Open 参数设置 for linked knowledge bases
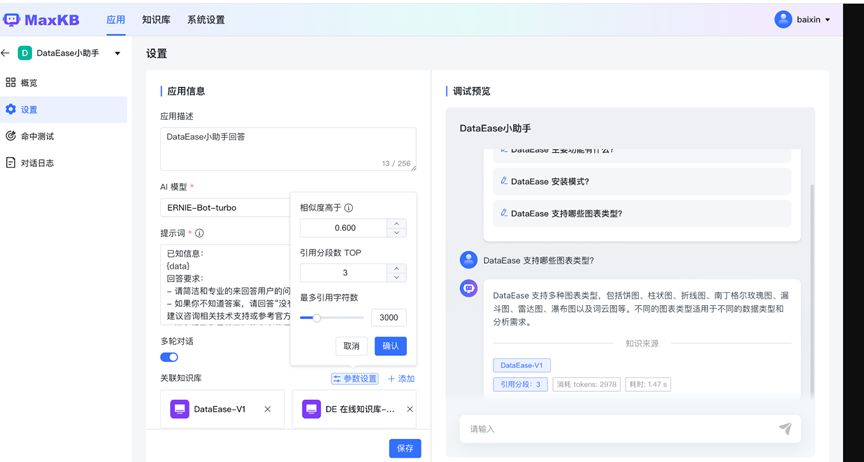The image size is (864, 462). pos(355,379)
